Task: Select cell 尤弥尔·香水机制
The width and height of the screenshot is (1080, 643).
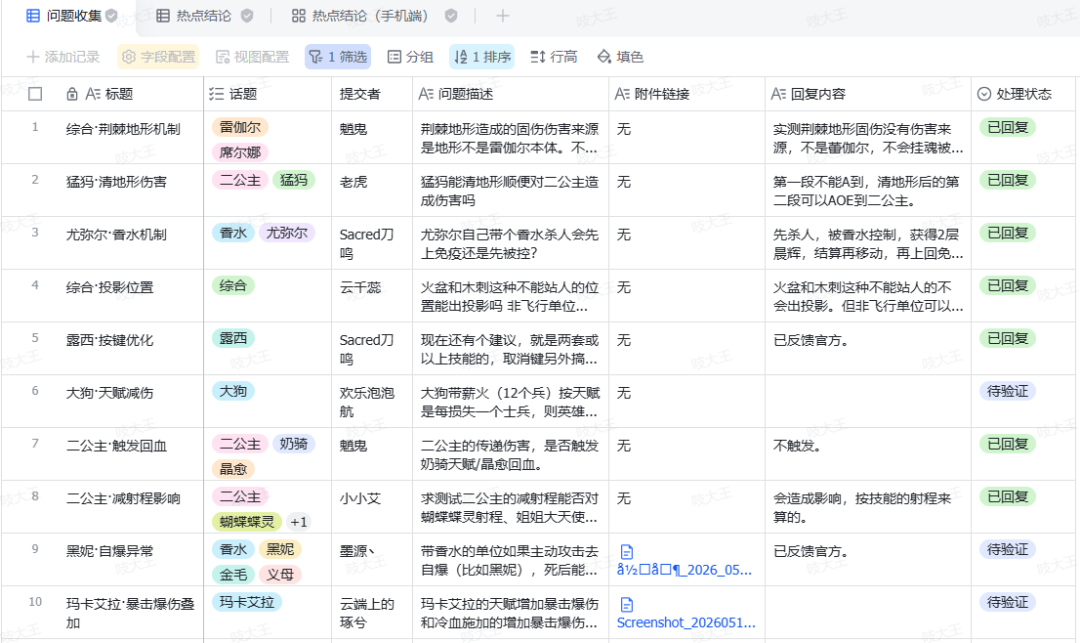Action: tap(131, 242)
